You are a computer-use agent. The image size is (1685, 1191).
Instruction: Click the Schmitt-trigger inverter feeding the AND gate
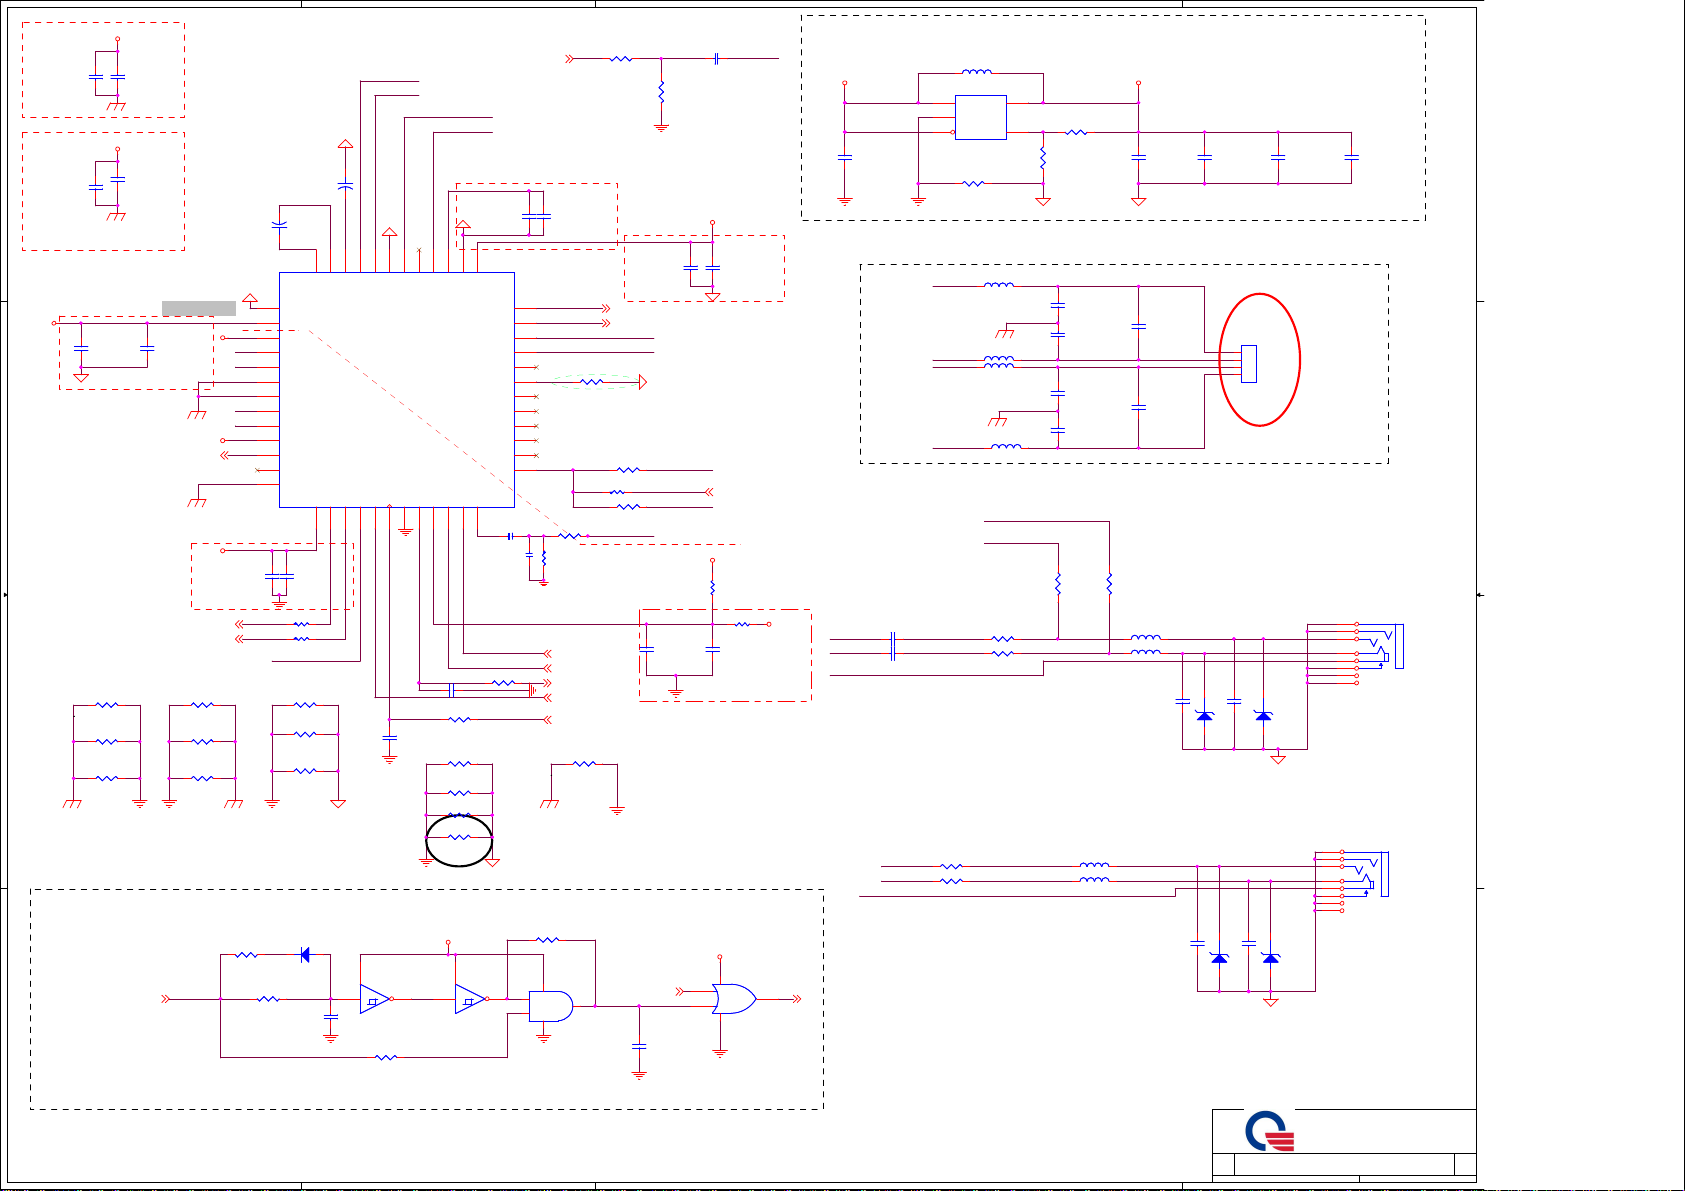[470, 999]
